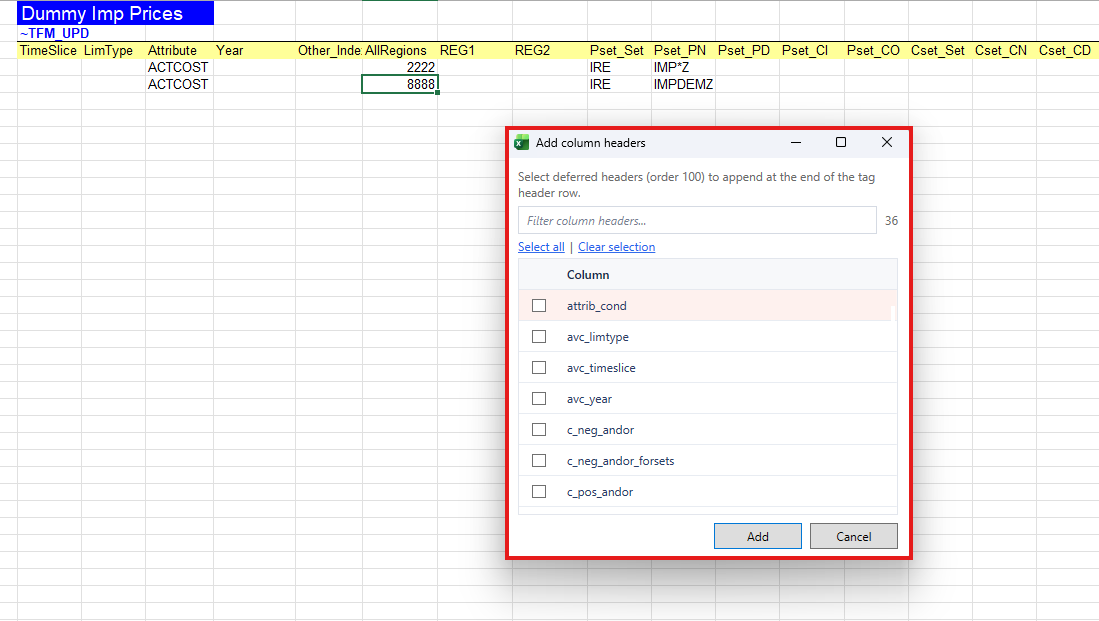Tick the c_pos_andor checkbox
Image resolution: width=1099 pixels, height=621 pixels.
[539, 491]
